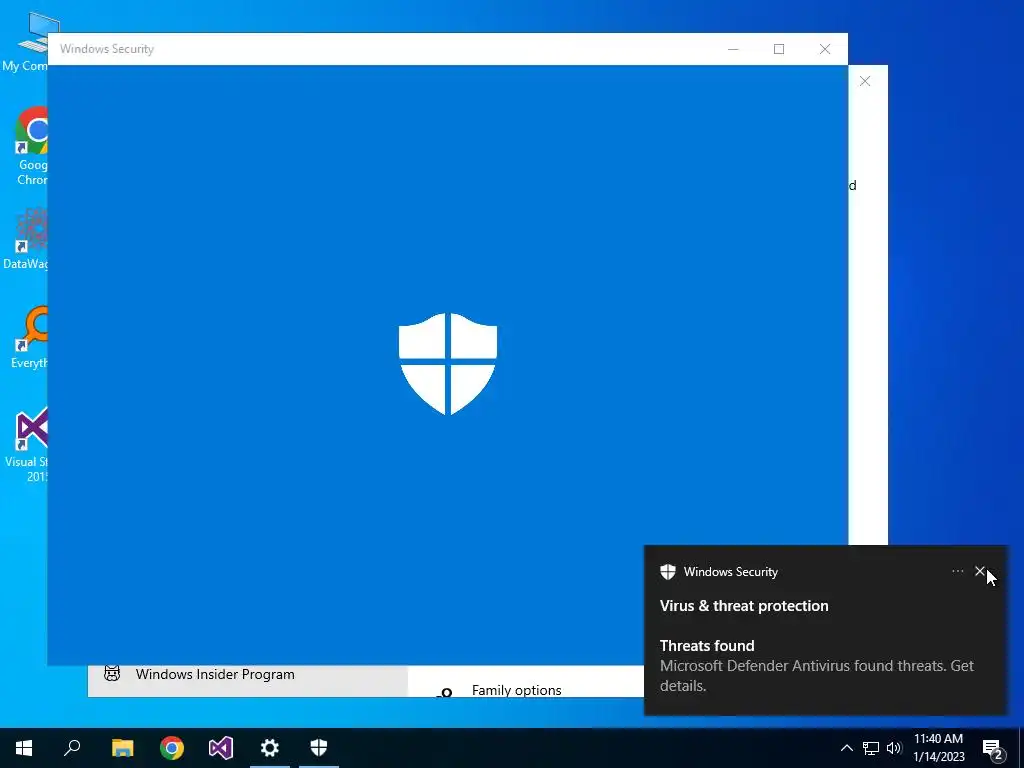1024x768 pixels.
Task: Switch to Settings gear taskbar icon
Action: tap(270, 748)
